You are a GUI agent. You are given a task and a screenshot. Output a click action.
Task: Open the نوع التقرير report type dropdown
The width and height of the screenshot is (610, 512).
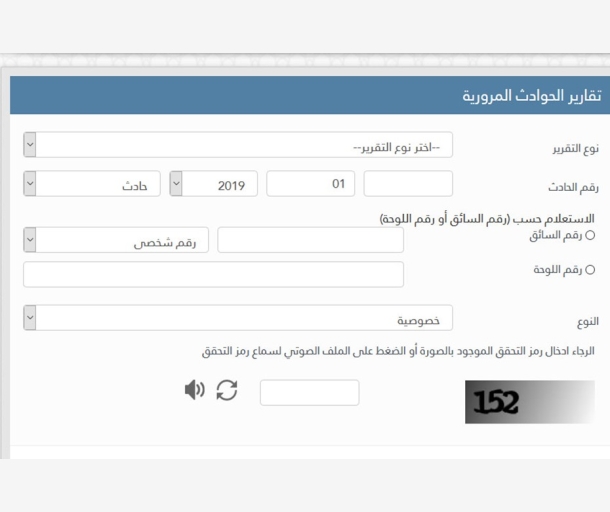pyautogui.click(x=238, y=145)
